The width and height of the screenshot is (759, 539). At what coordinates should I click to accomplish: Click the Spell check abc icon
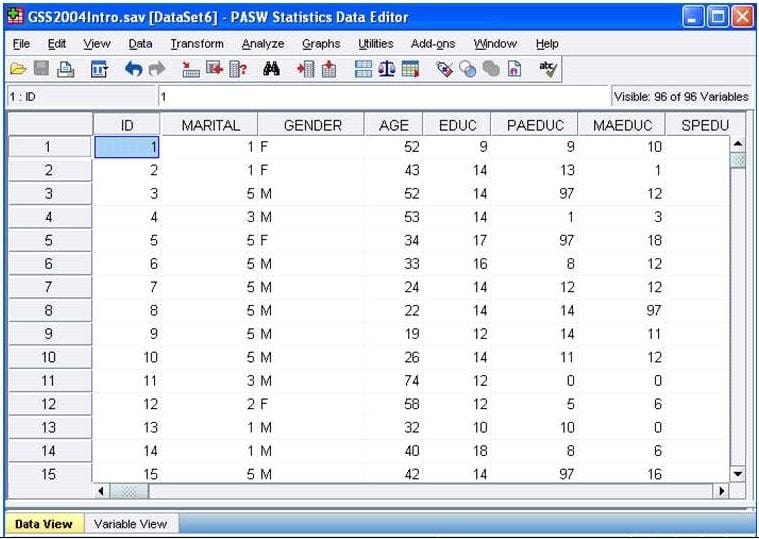click(548, 69)
